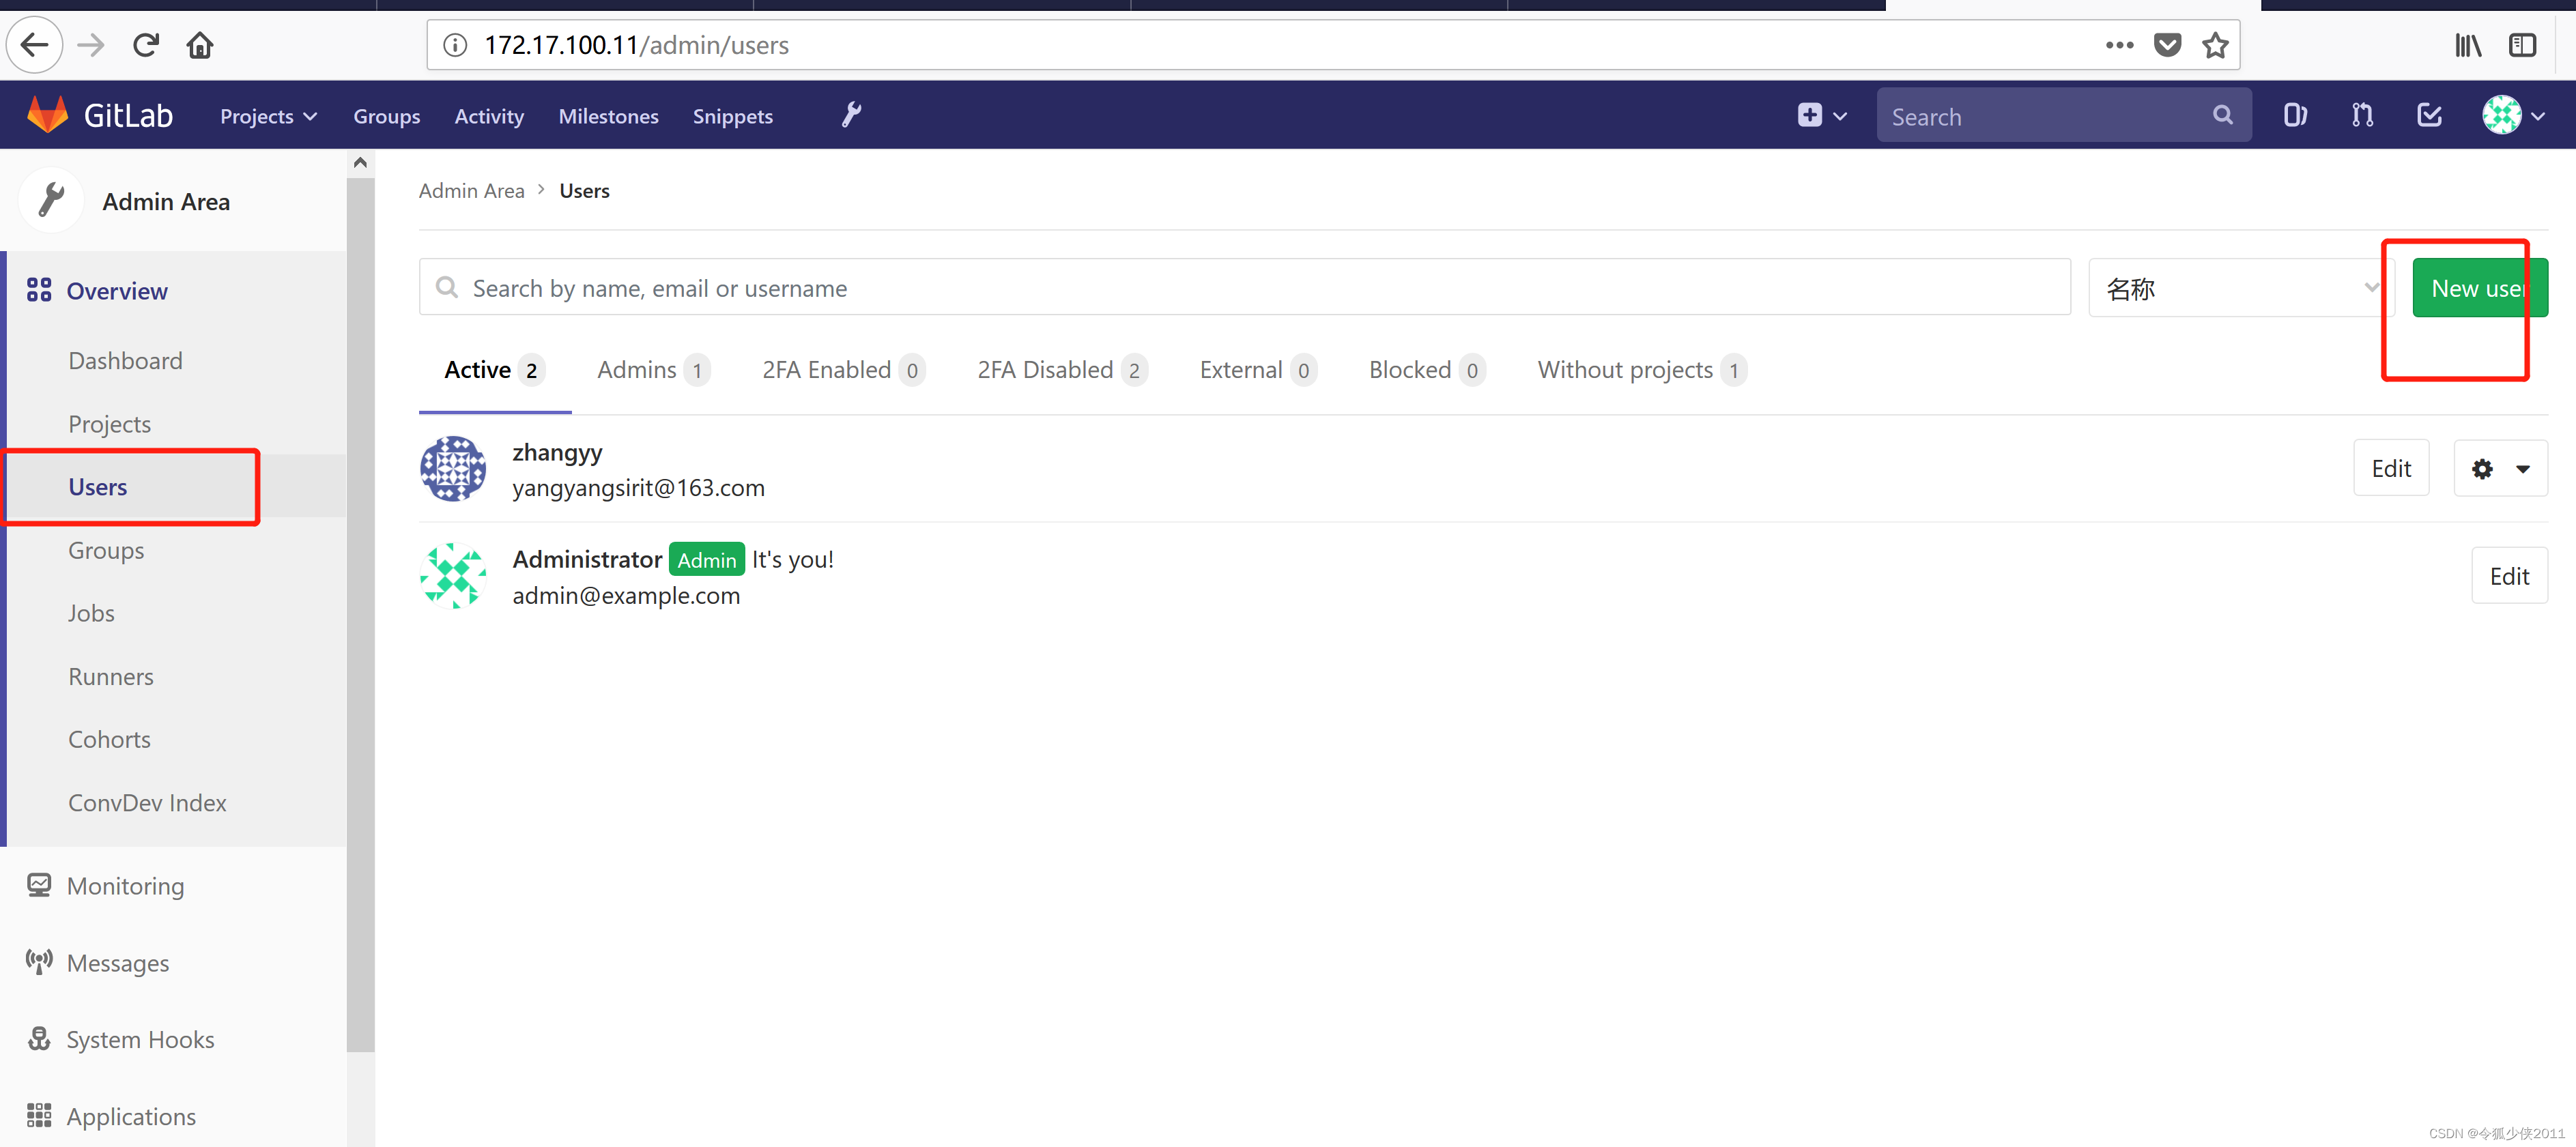Image resolution: width=2576 pixels, height=1147 pixels.
Task: Click the GitLab fox logo
Action: tap(47, 115)
